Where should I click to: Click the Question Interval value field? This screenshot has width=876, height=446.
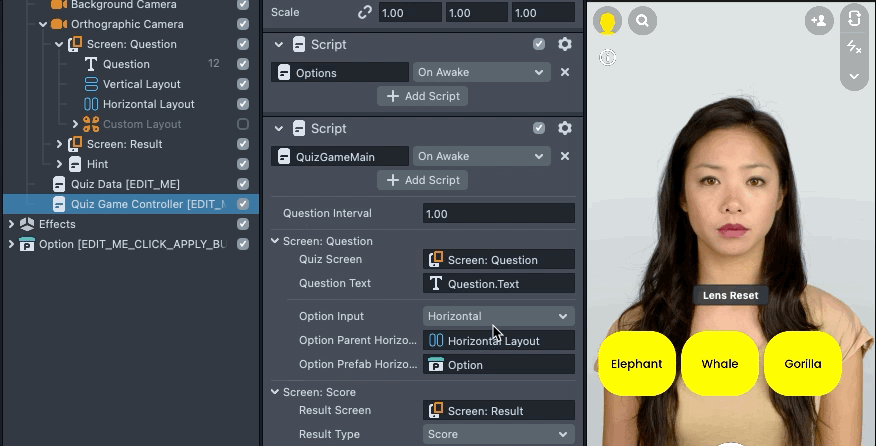point(498,213)
